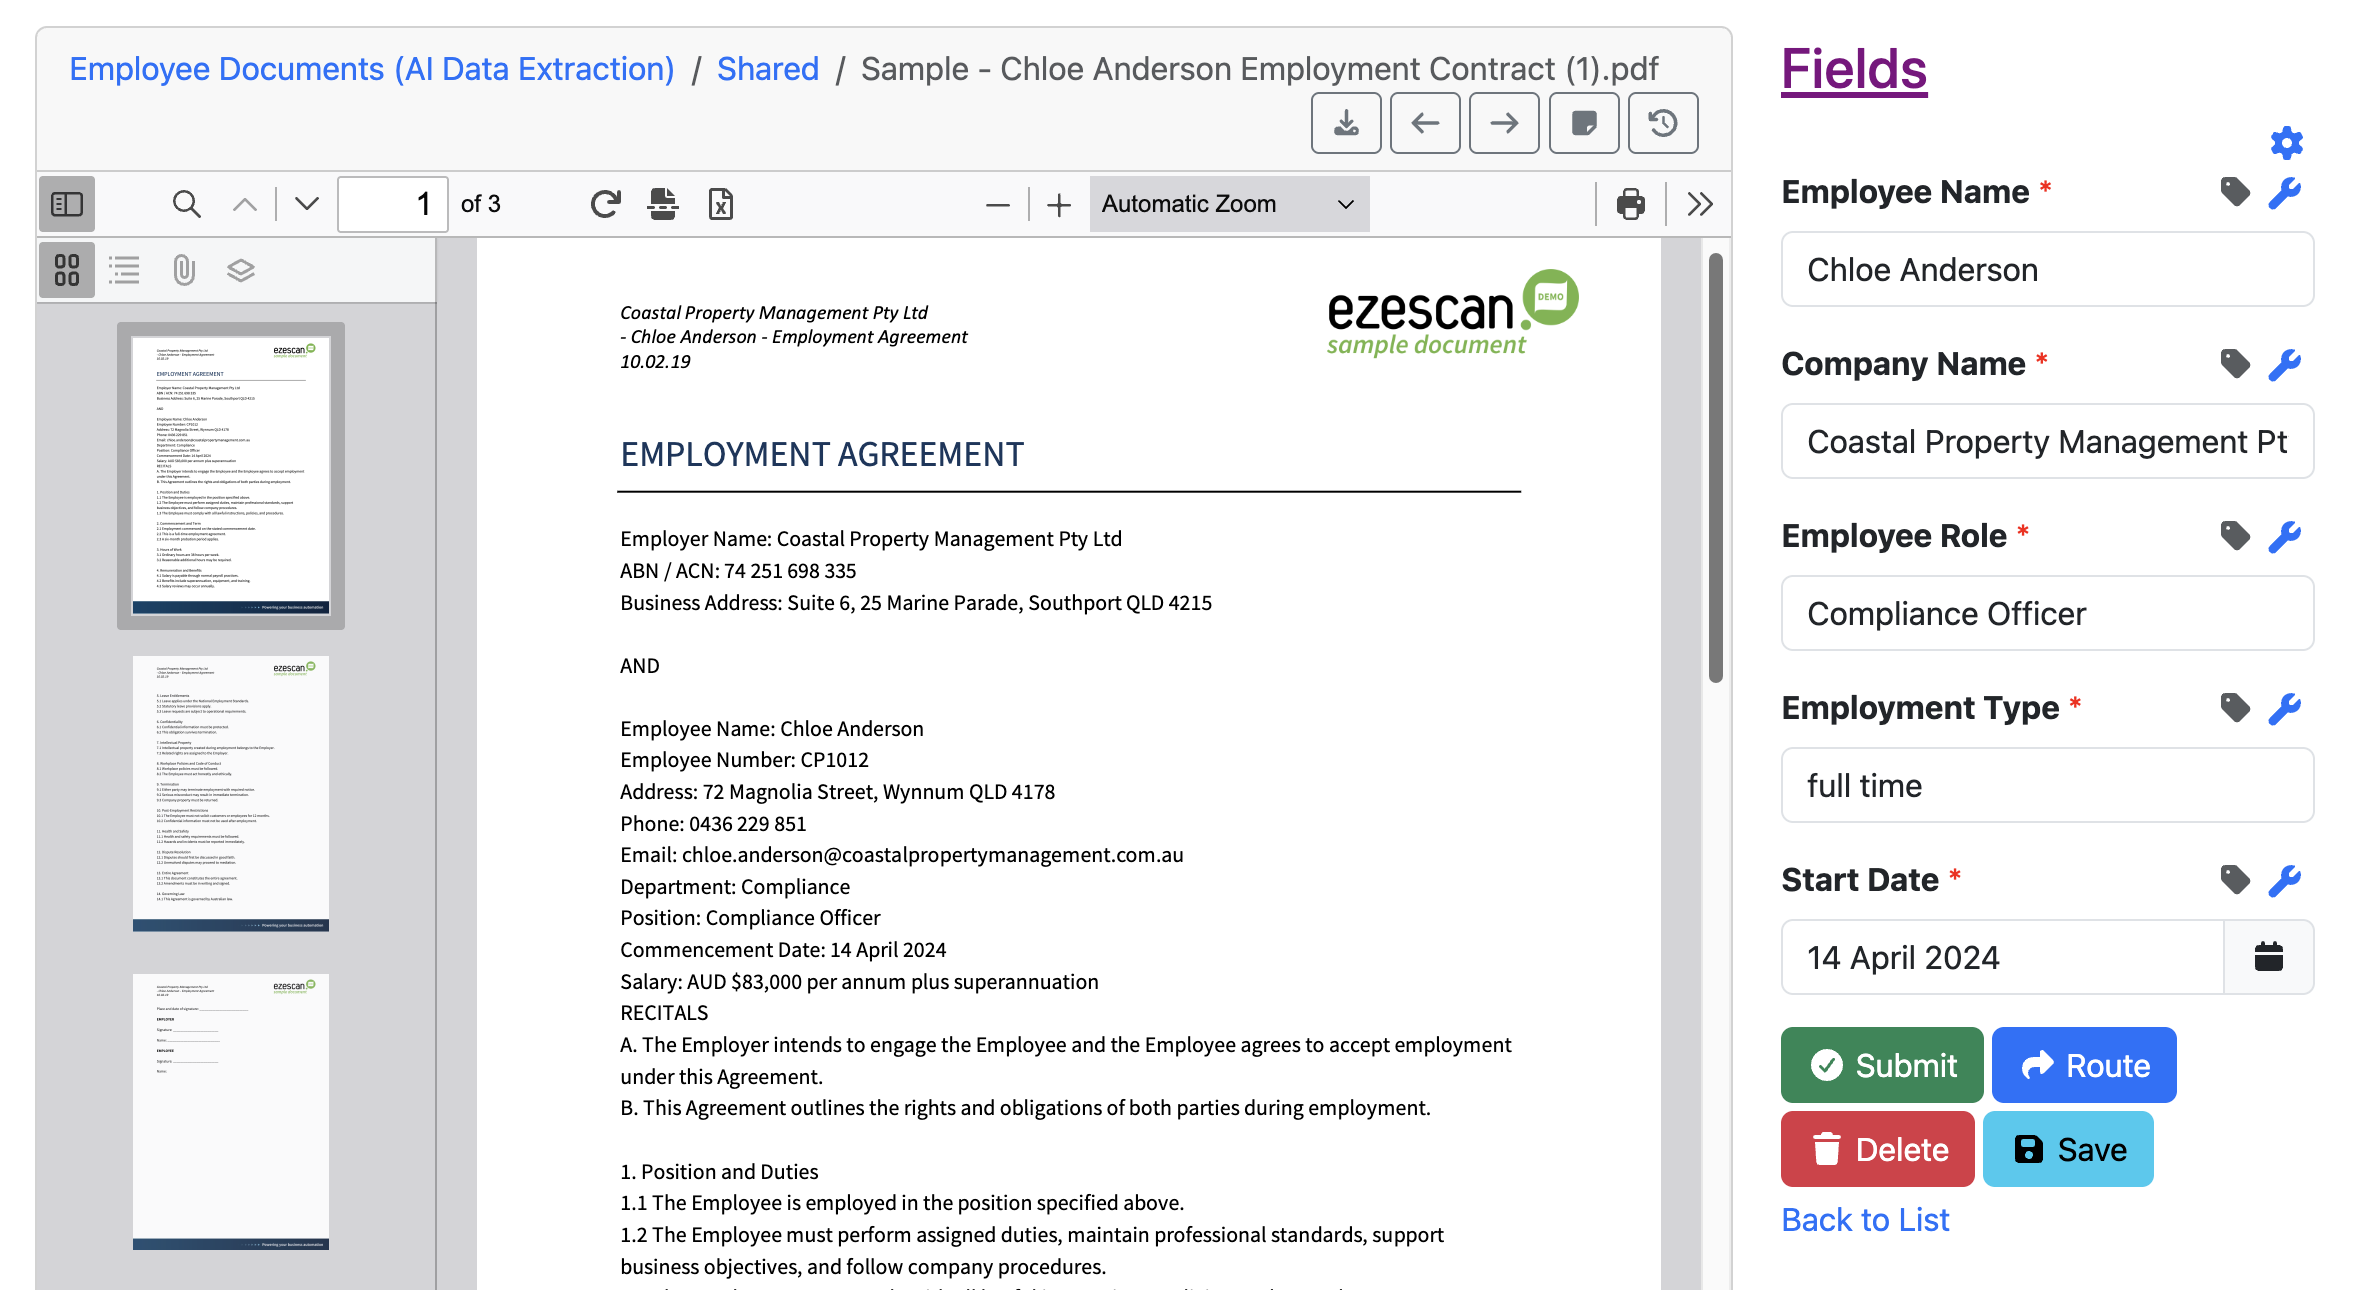Select page 1 thumbnail

[x=231, y=476]
